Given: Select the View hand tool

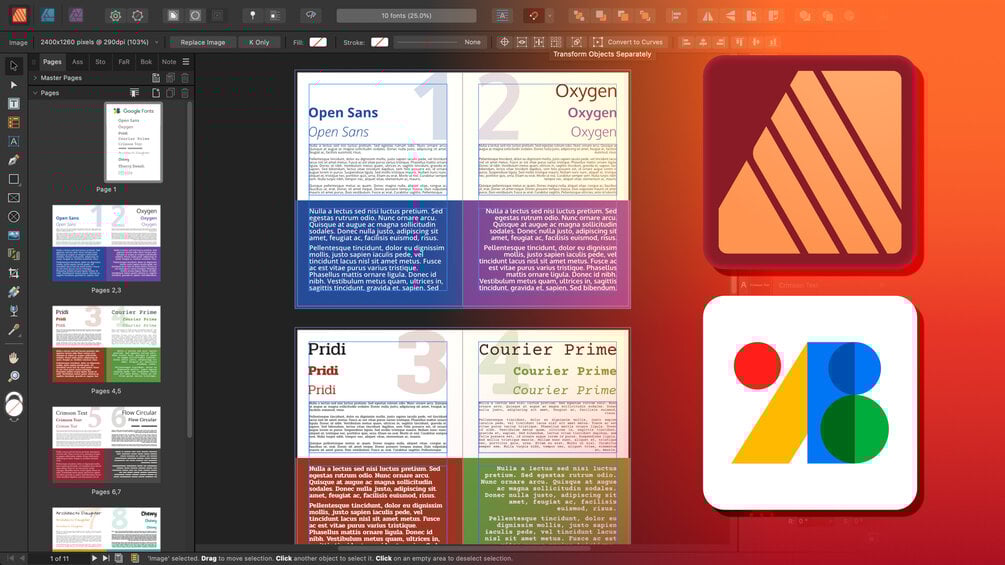Looking at the screenshot, I should click(x=13, y=357).
